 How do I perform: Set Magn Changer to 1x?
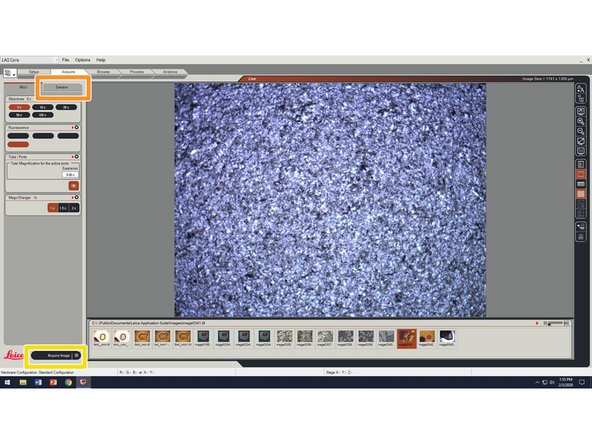point(53,208)
